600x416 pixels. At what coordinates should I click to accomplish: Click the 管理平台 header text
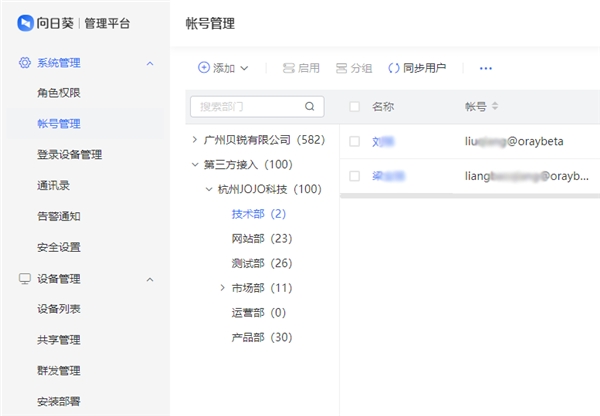107,23
